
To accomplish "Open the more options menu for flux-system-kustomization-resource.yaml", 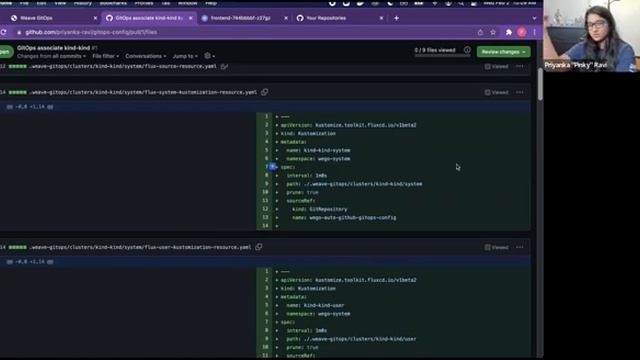I will tap(520, 92).
